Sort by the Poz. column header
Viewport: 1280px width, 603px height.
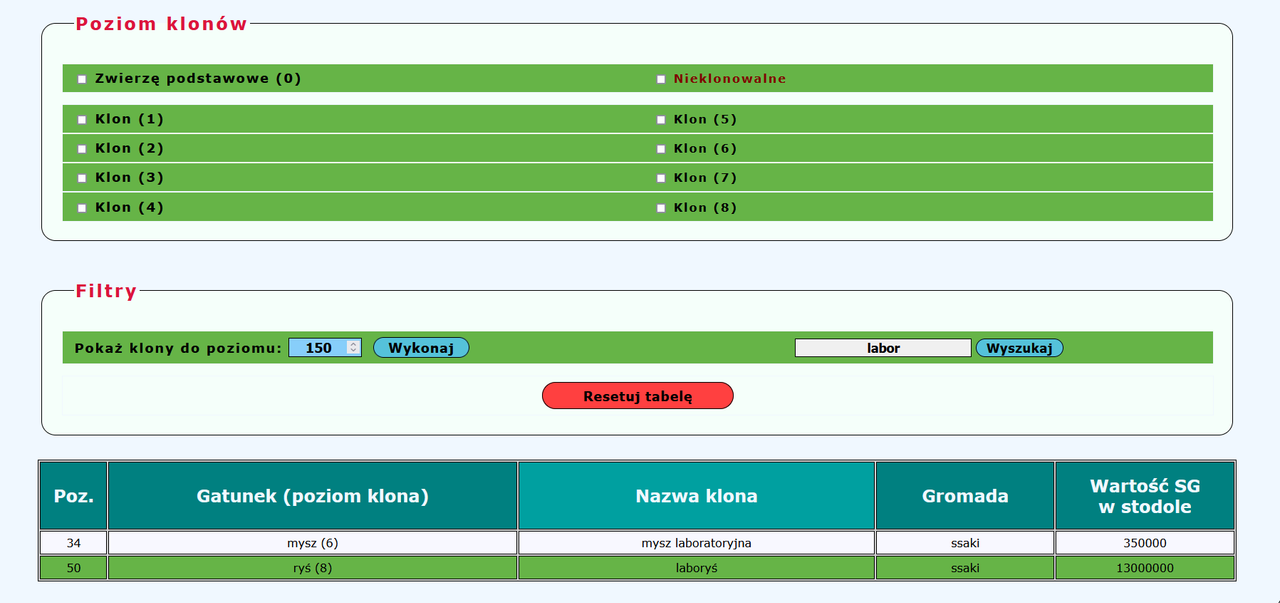(x=74, y=496)
